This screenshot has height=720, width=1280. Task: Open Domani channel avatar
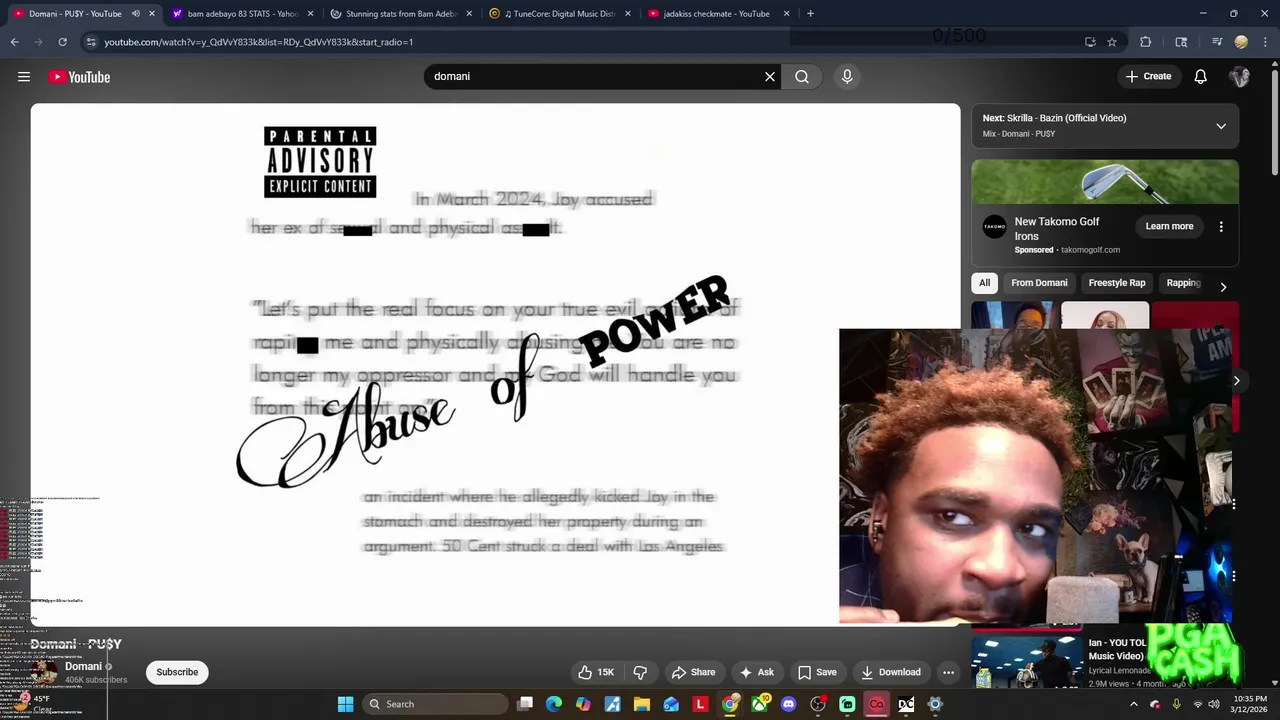44,672
